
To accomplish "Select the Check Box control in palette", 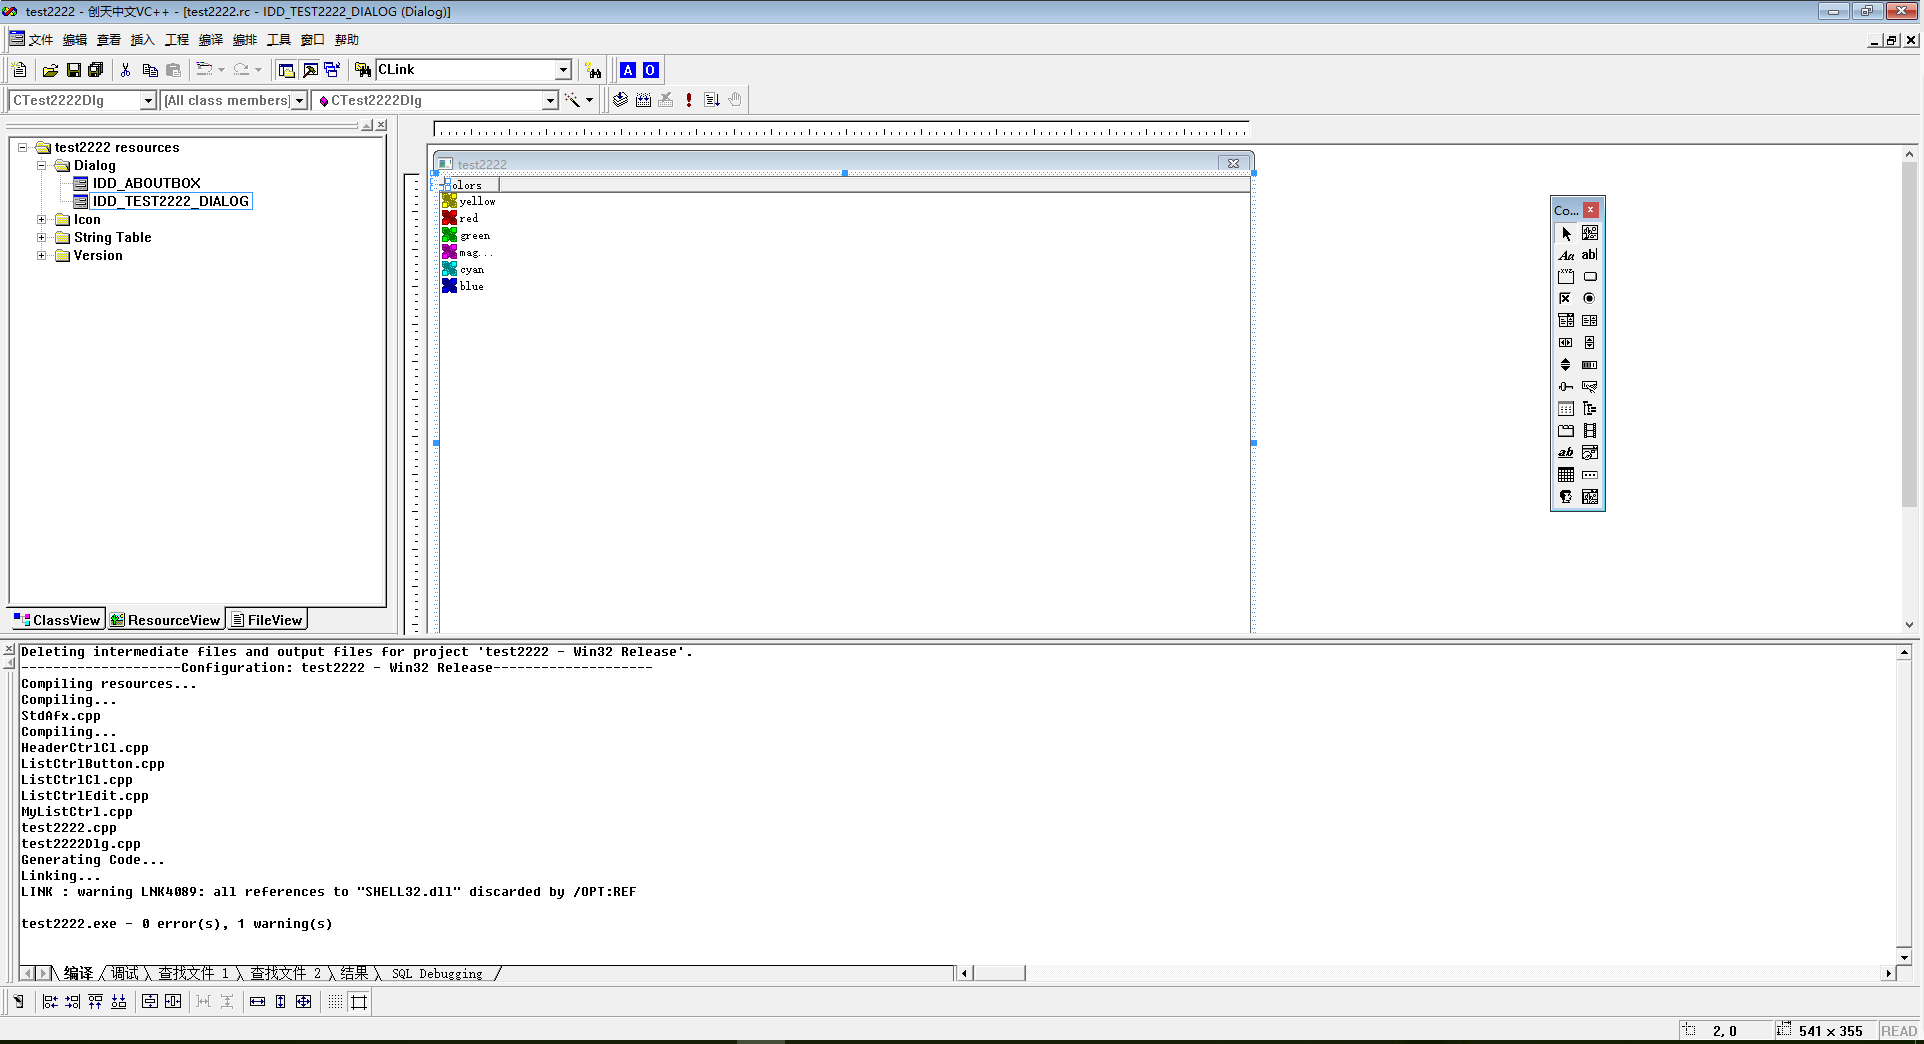I will tap(1566, 299).
